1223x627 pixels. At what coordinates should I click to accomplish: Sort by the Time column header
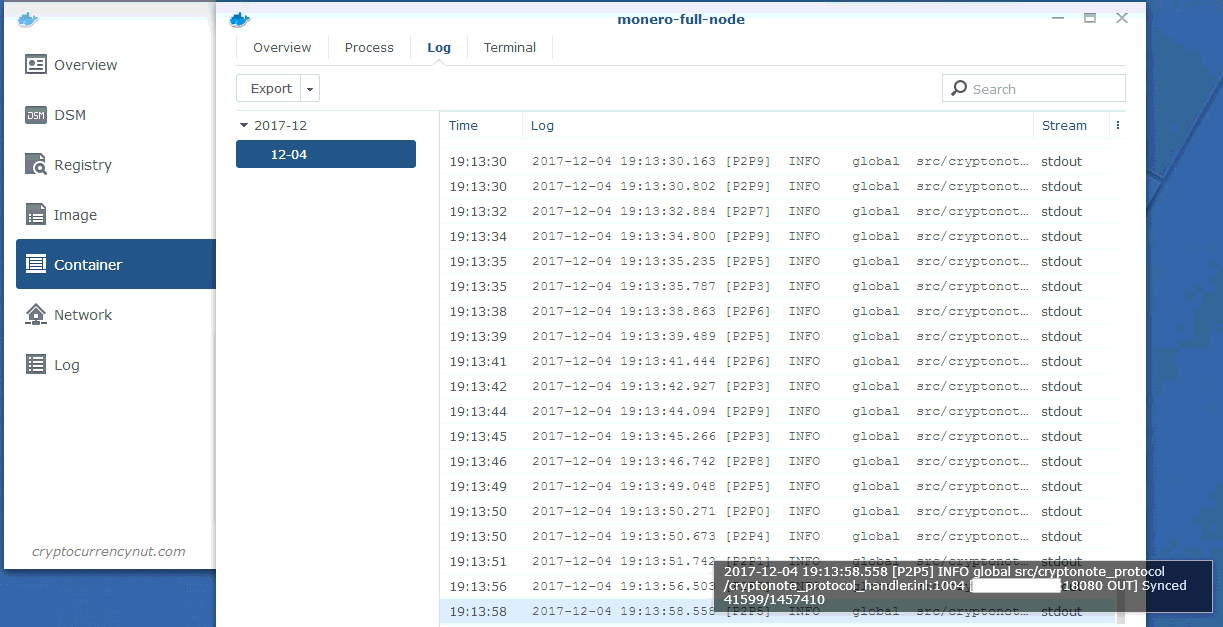[x=481, y=126]
